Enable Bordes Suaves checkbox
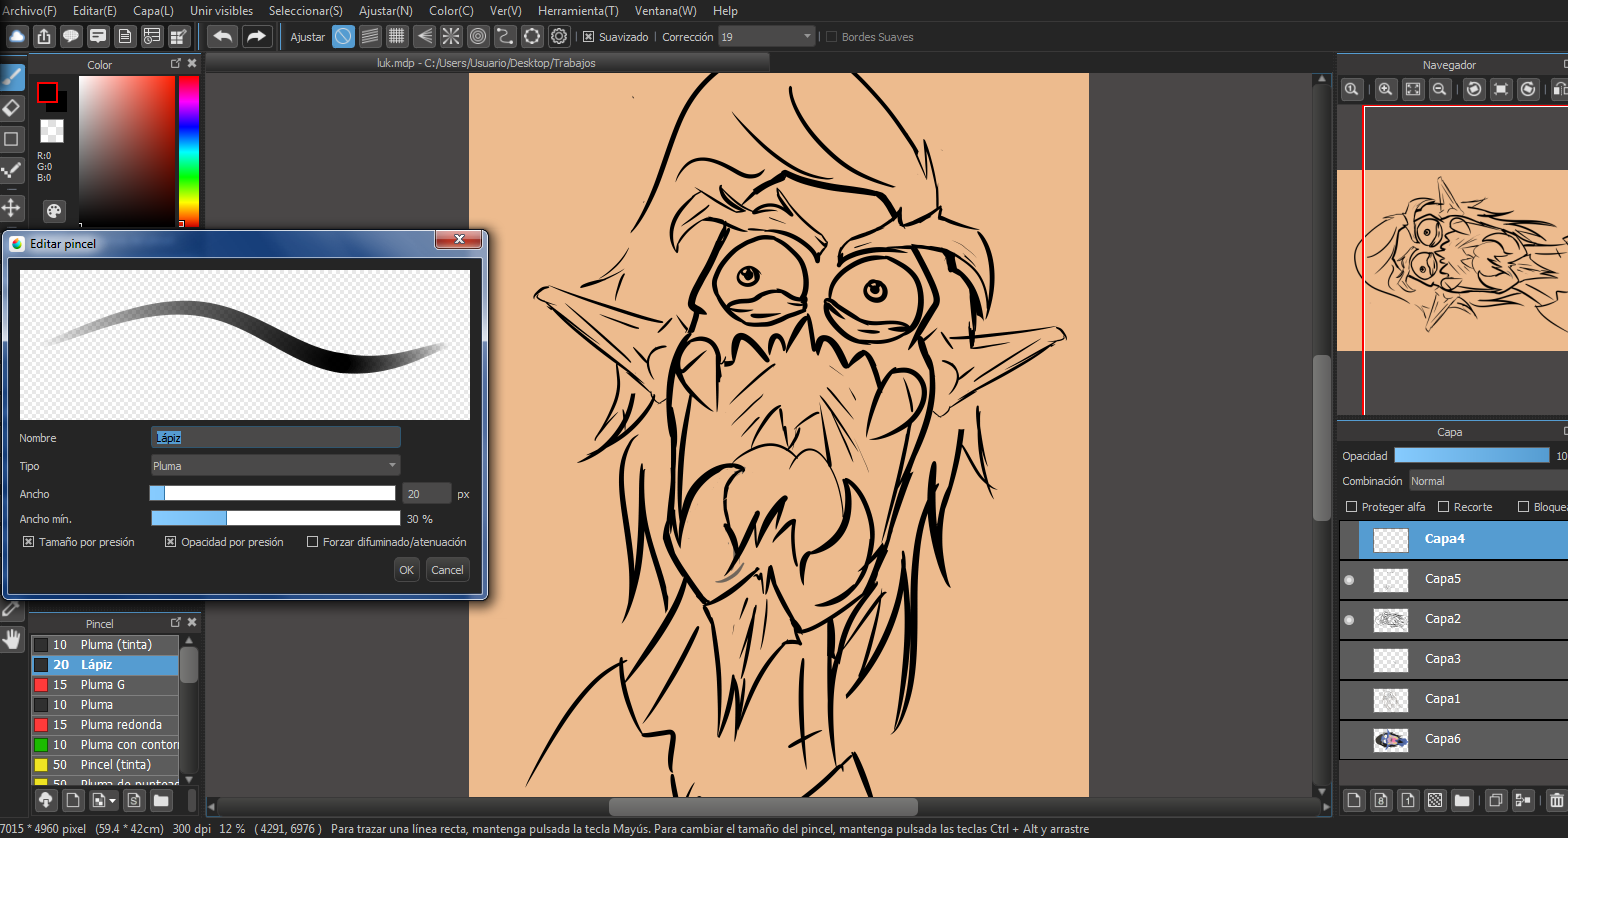 click(831, 37)
